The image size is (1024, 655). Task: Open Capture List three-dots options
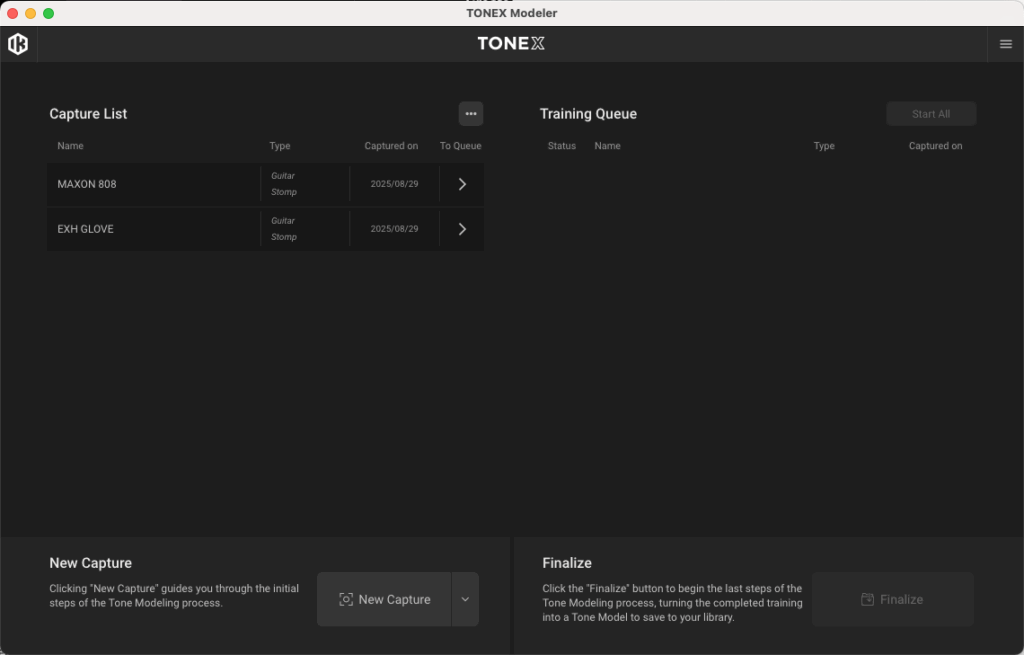pos(471,114)
